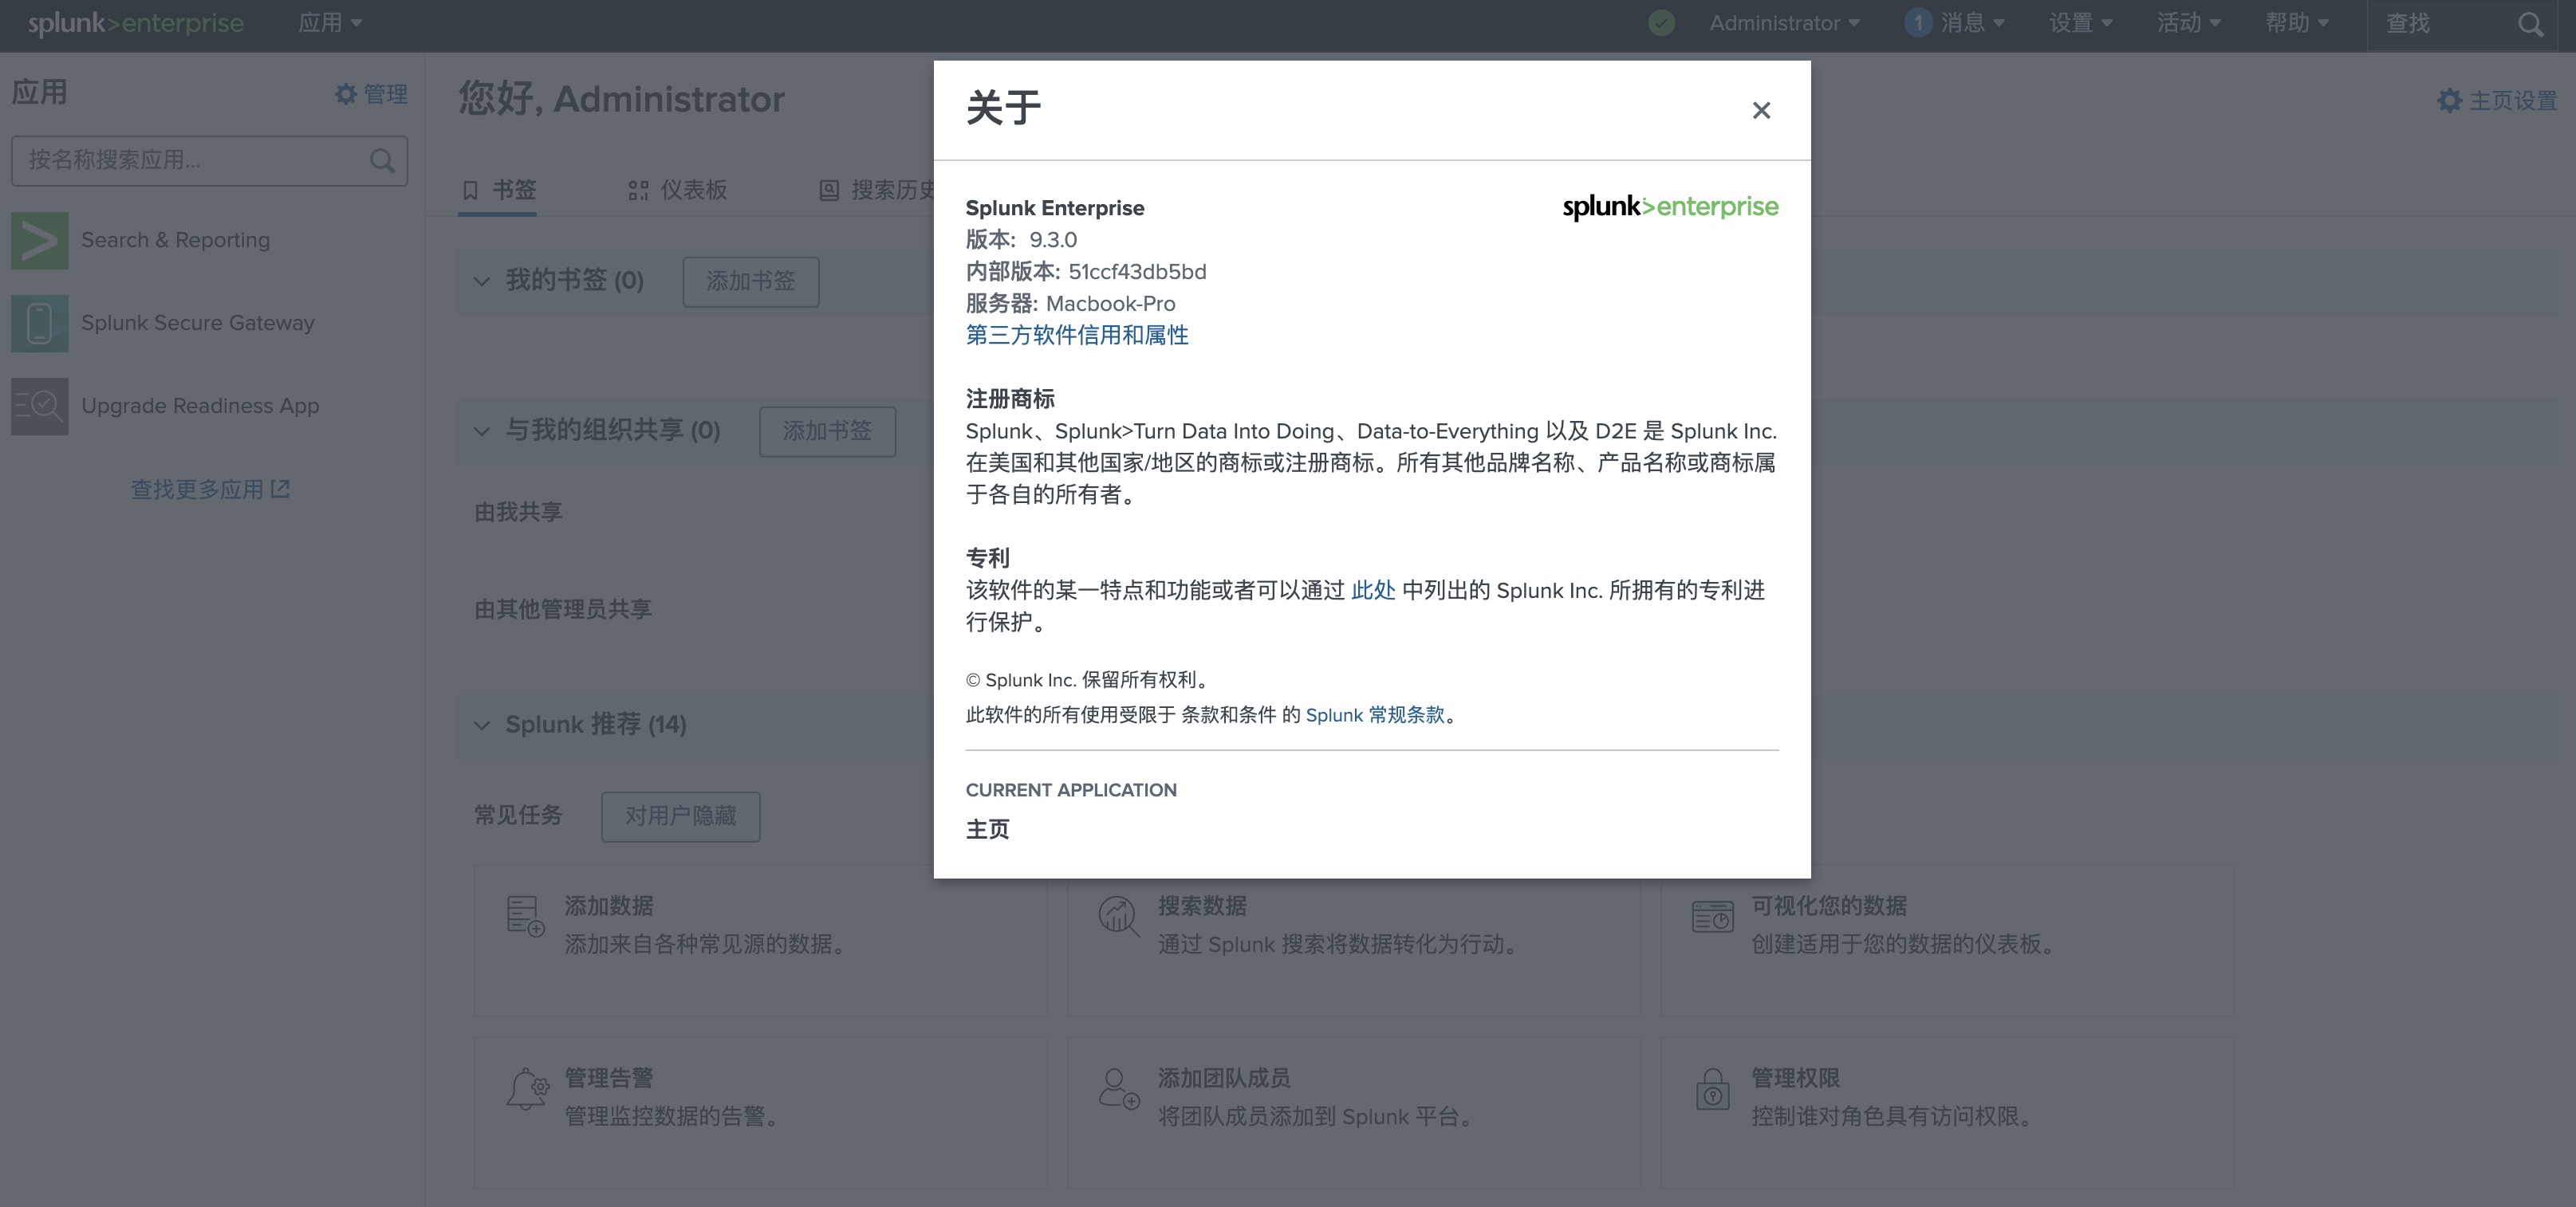Image resolution: width=2576 pixels, height=1207 pixels.
Task: Click the Splunk Secure Gateway app icon
Action: (x=39, y=322)
